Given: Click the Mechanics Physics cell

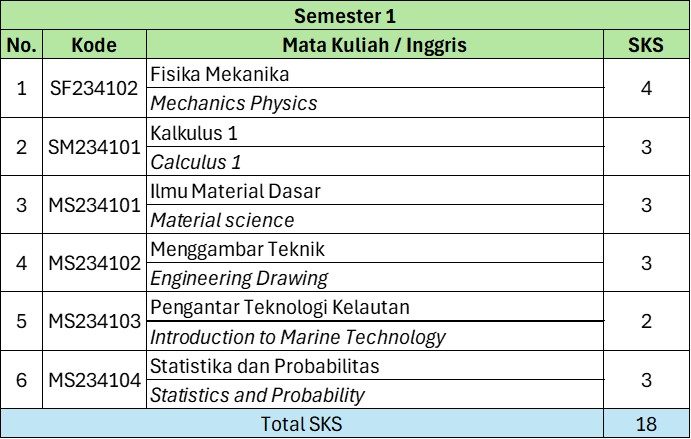Looking at the screenshot, I should (233, 103).
